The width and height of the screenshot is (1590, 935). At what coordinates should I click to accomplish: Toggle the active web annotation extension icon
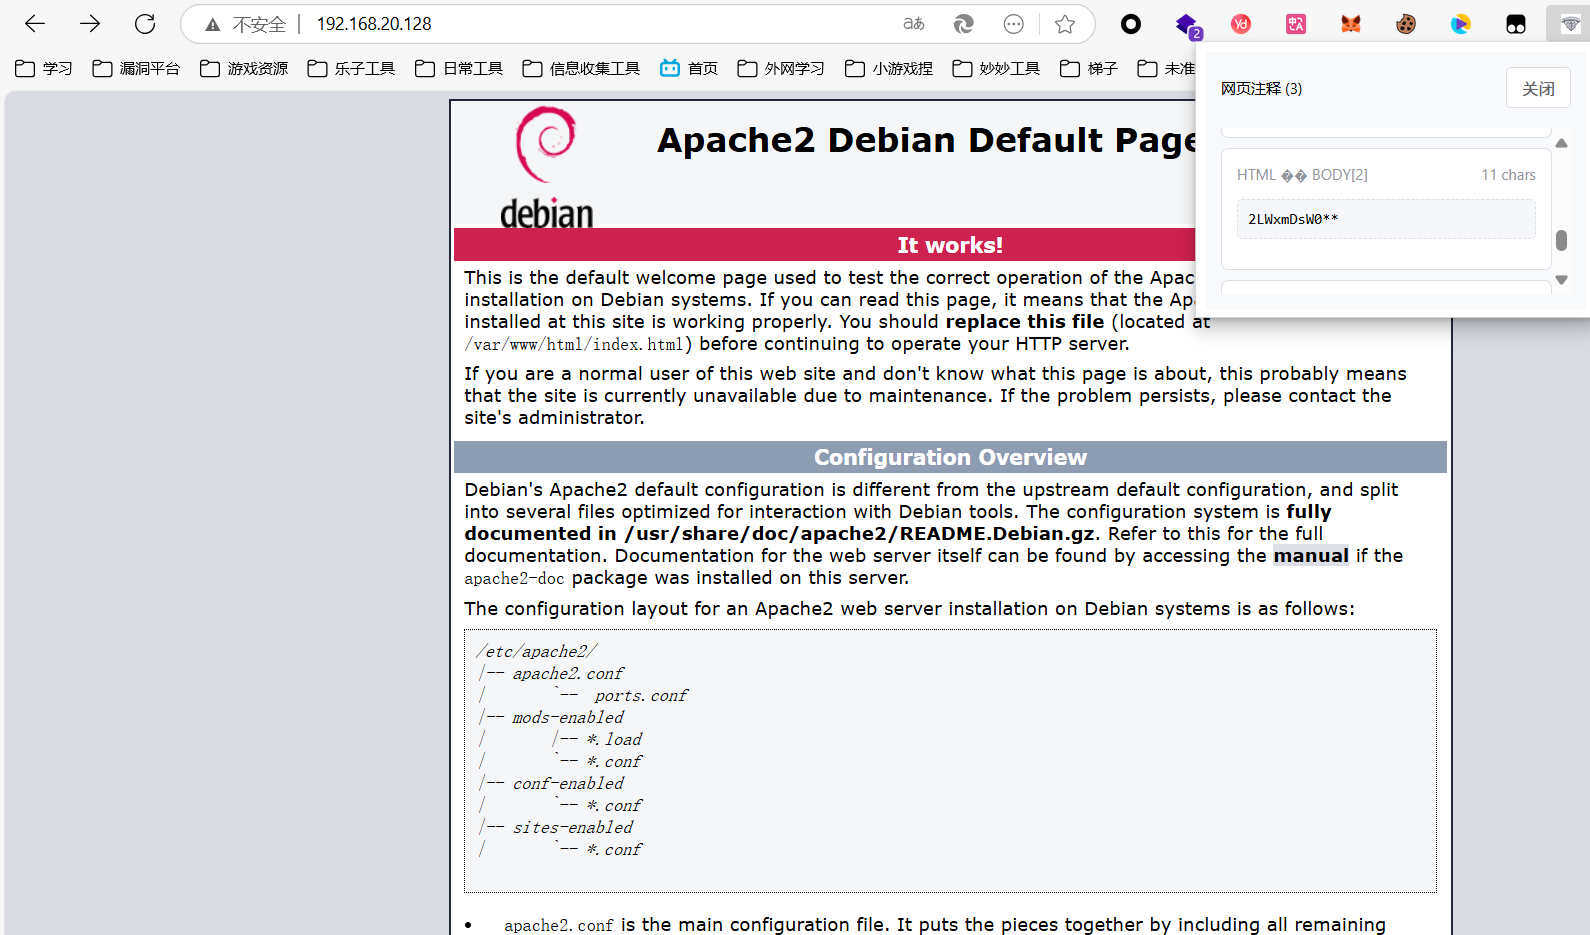click(x=1570, y=24)
